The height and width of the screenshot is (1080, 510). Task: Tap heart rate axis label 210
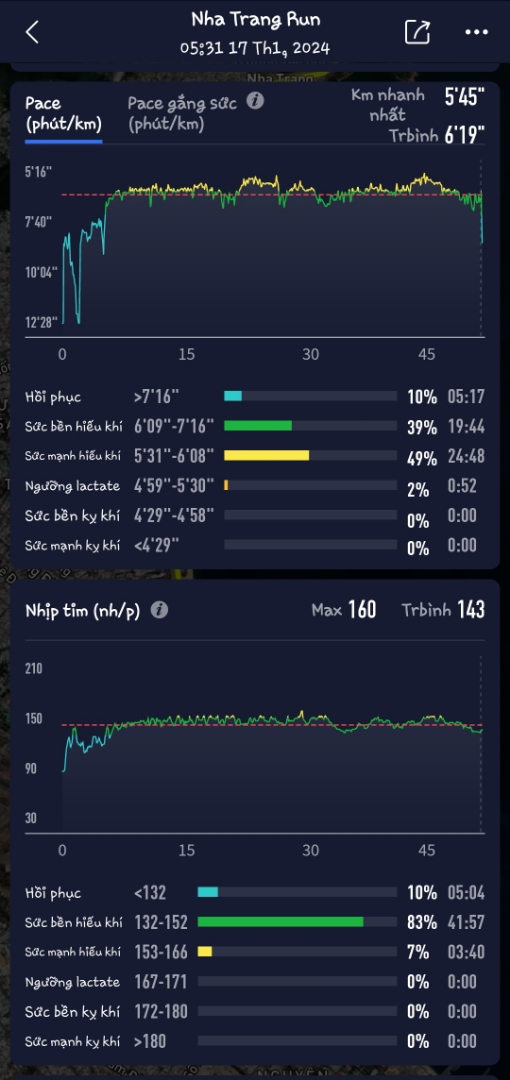tap(34, 668)
